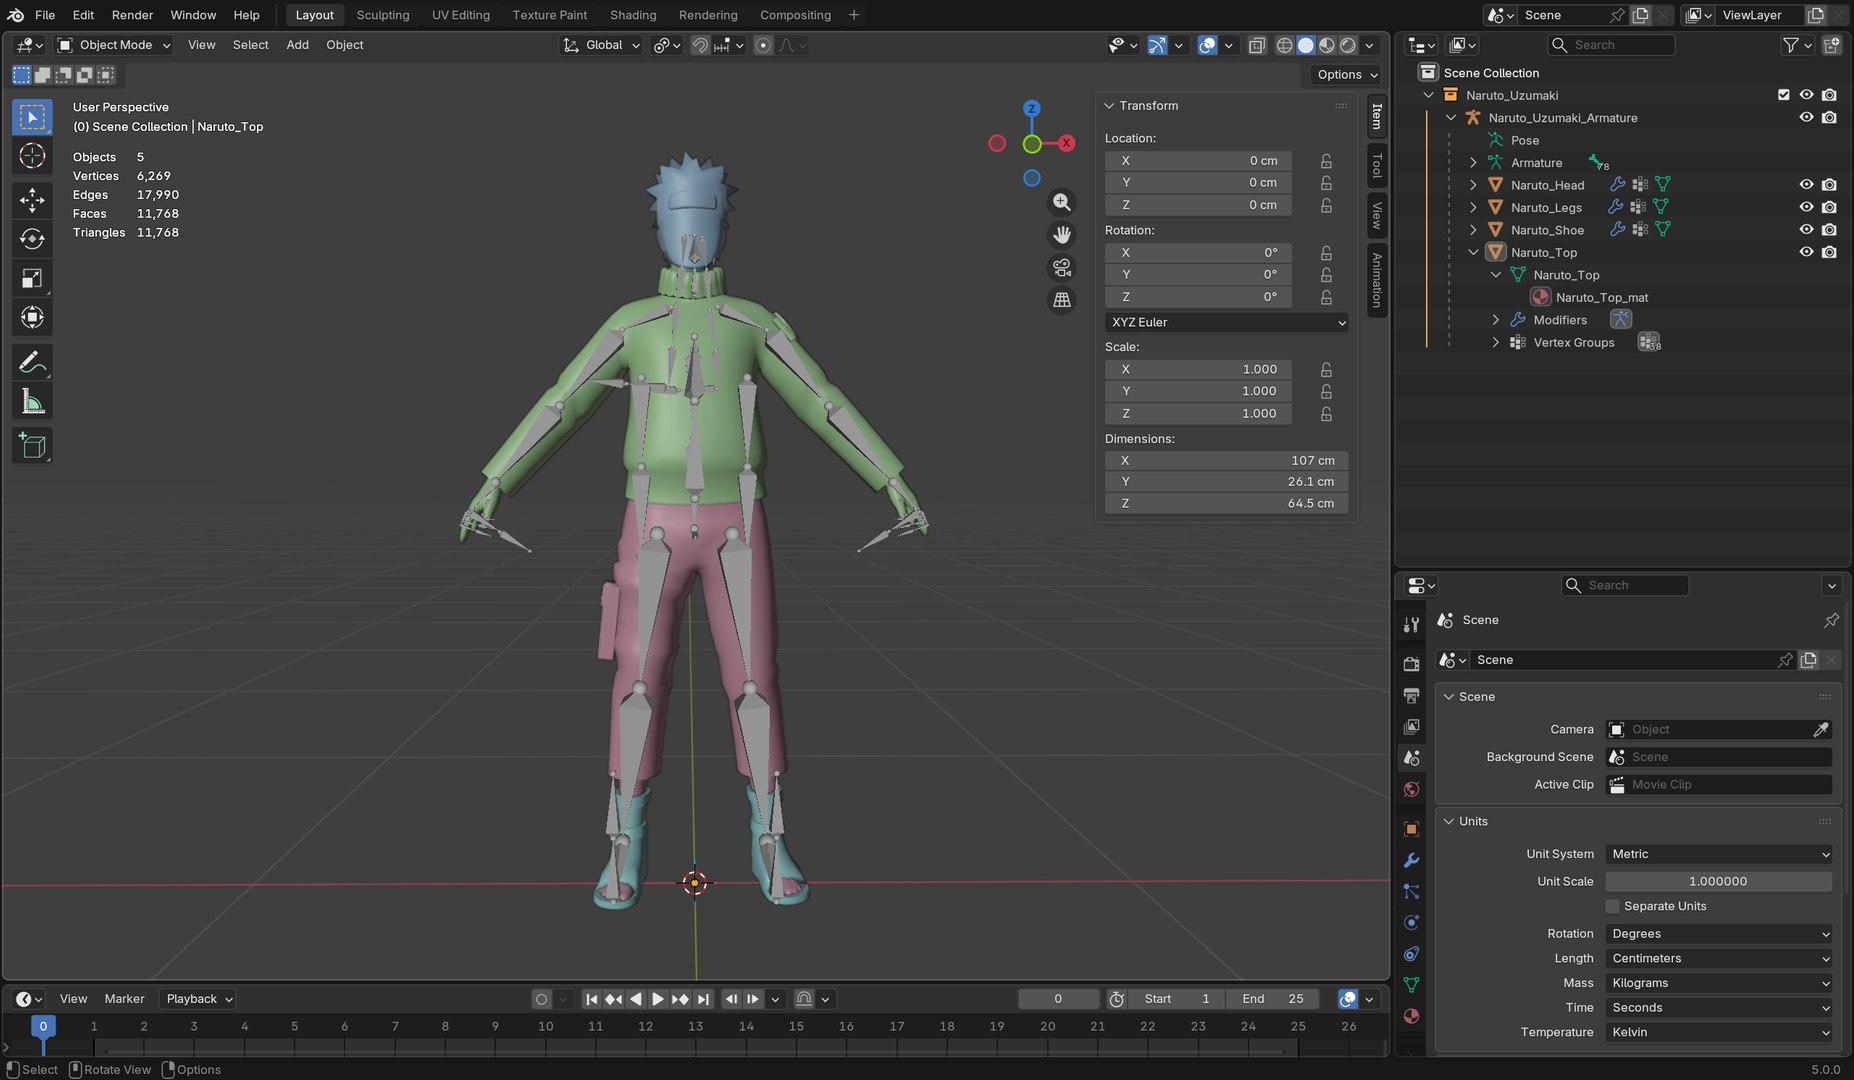1854x1080 pixels.
Task: Hide Naruto_Head in the viewport
Action: tap(1806, 185)
